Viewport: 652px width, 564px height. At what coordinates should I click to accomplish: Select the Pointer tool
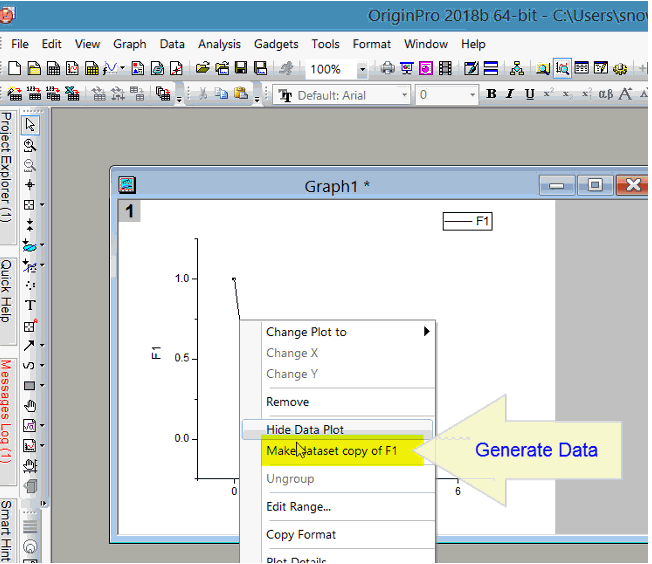[x=30, y=125]
